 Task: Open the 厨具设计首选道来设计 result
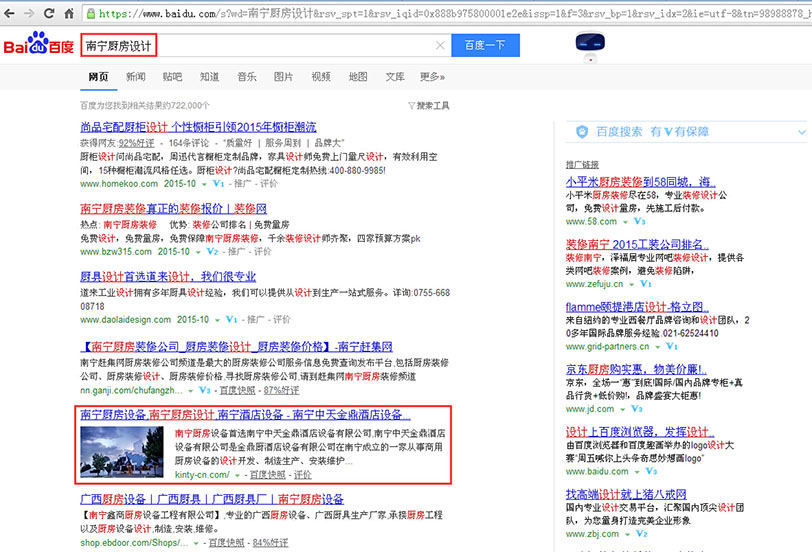click(x=168, y=277)
